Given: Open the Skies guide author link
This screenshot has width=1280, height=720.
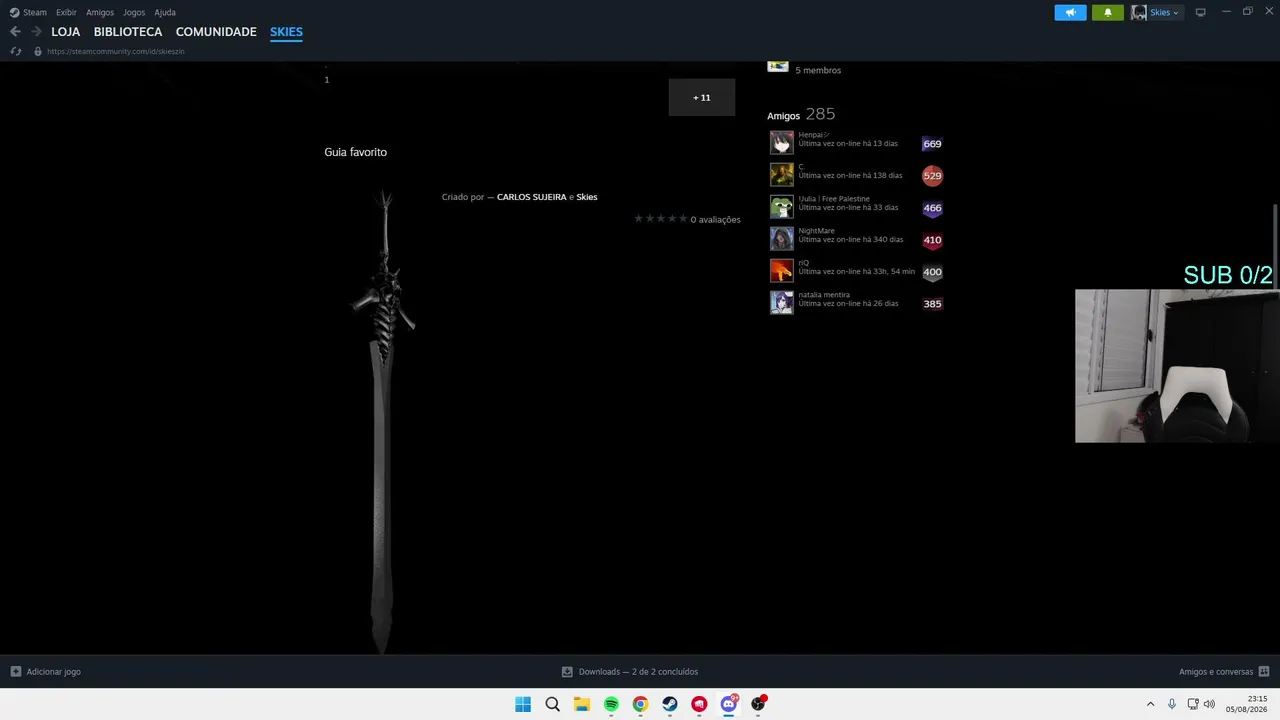Looking at the screenshot, I should [x=587, y=197].
